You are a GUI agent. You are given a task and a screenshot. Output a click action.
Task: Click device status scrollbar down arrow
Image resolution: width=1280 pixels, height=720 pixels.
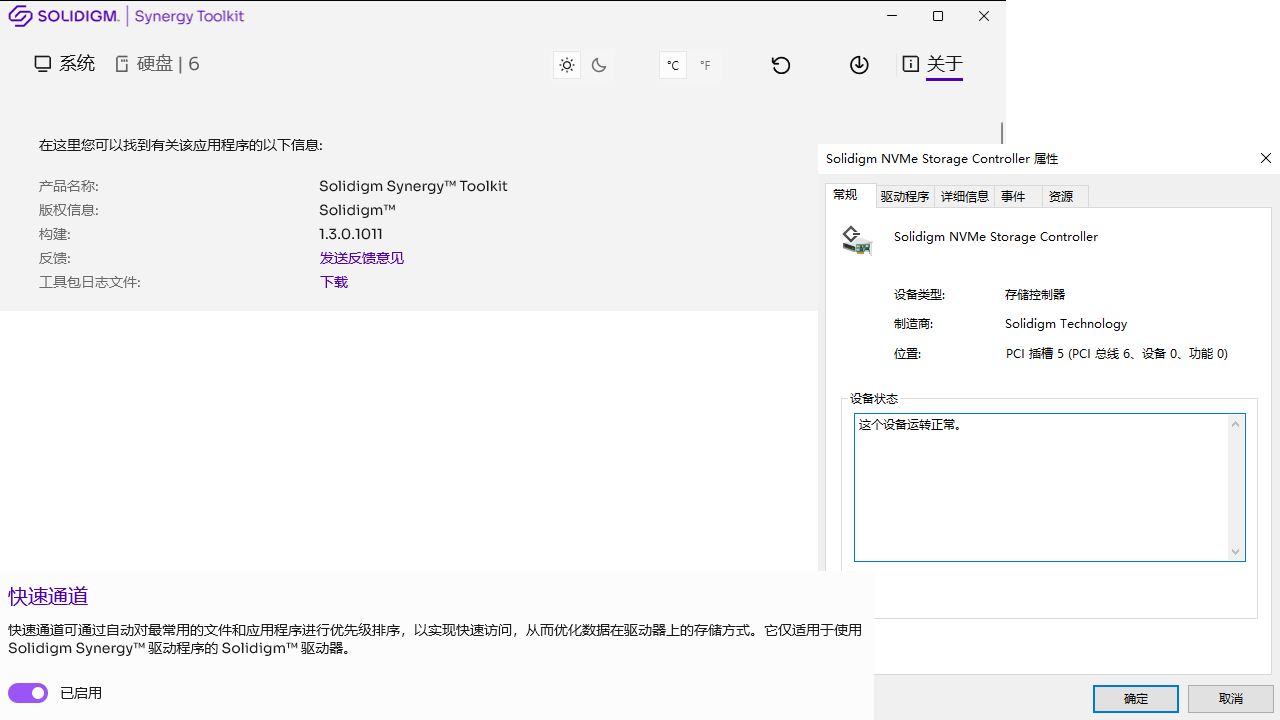click(x=1236, y=551)
